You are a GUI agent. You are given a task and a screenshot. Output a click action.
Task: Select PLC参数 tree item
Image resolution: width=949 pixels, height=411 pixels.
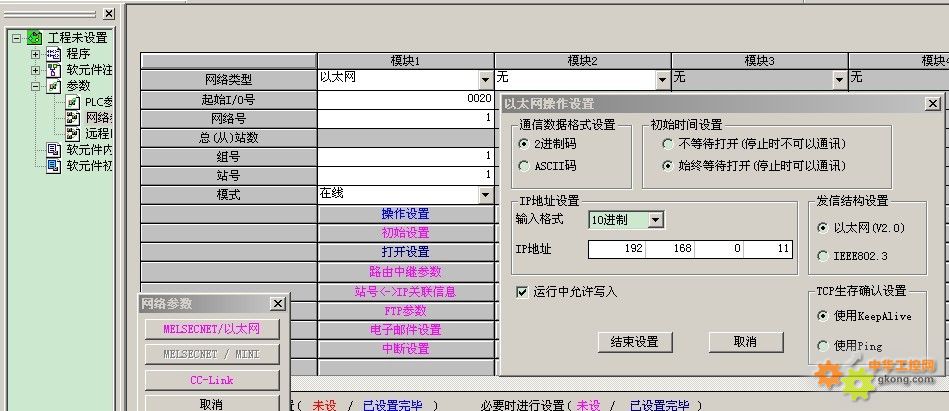pos(99,102)
